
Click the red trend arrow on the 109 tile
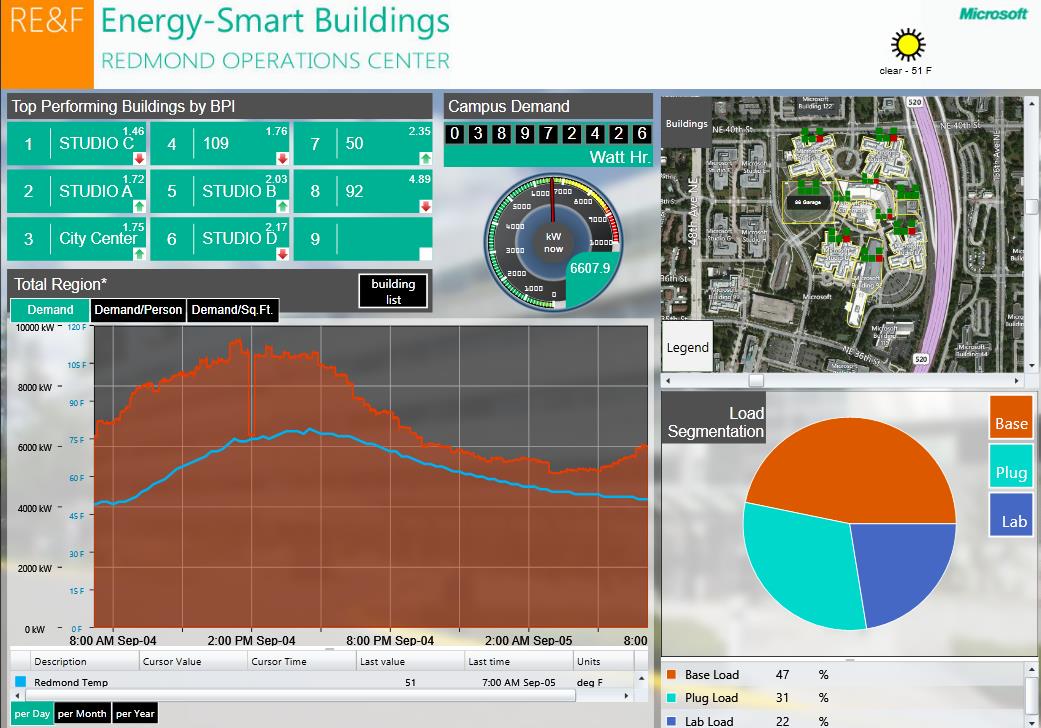click(282, 159)
